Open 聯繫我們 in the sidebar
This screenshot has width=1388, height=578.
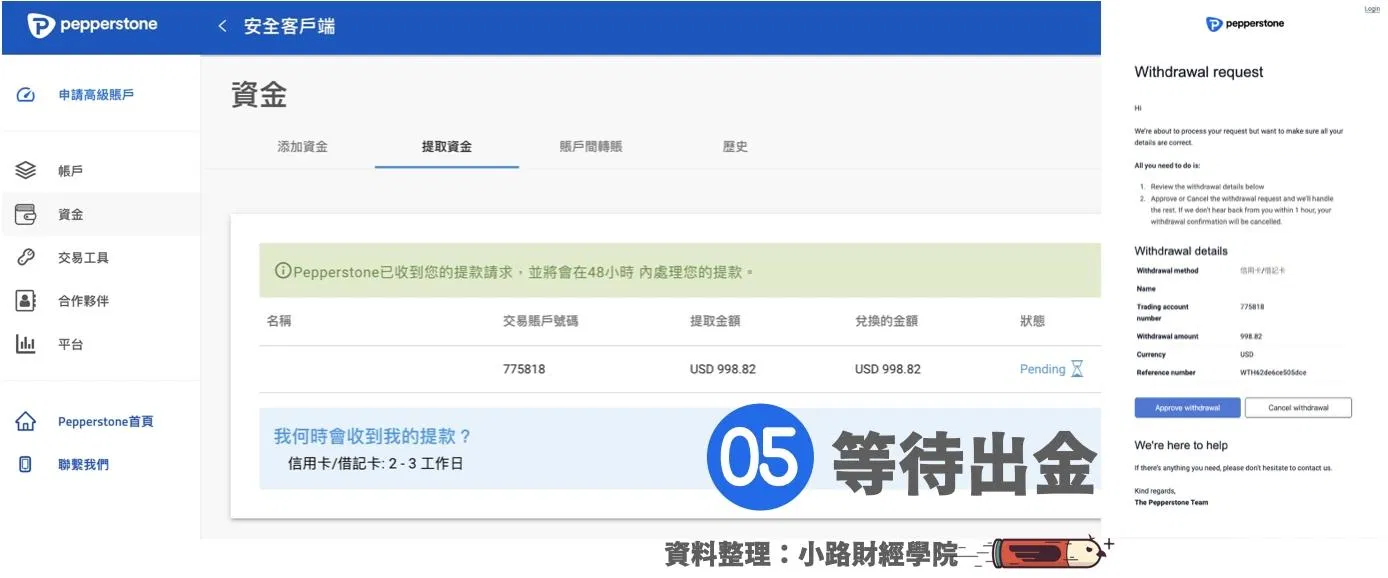[x=83, y=465]
